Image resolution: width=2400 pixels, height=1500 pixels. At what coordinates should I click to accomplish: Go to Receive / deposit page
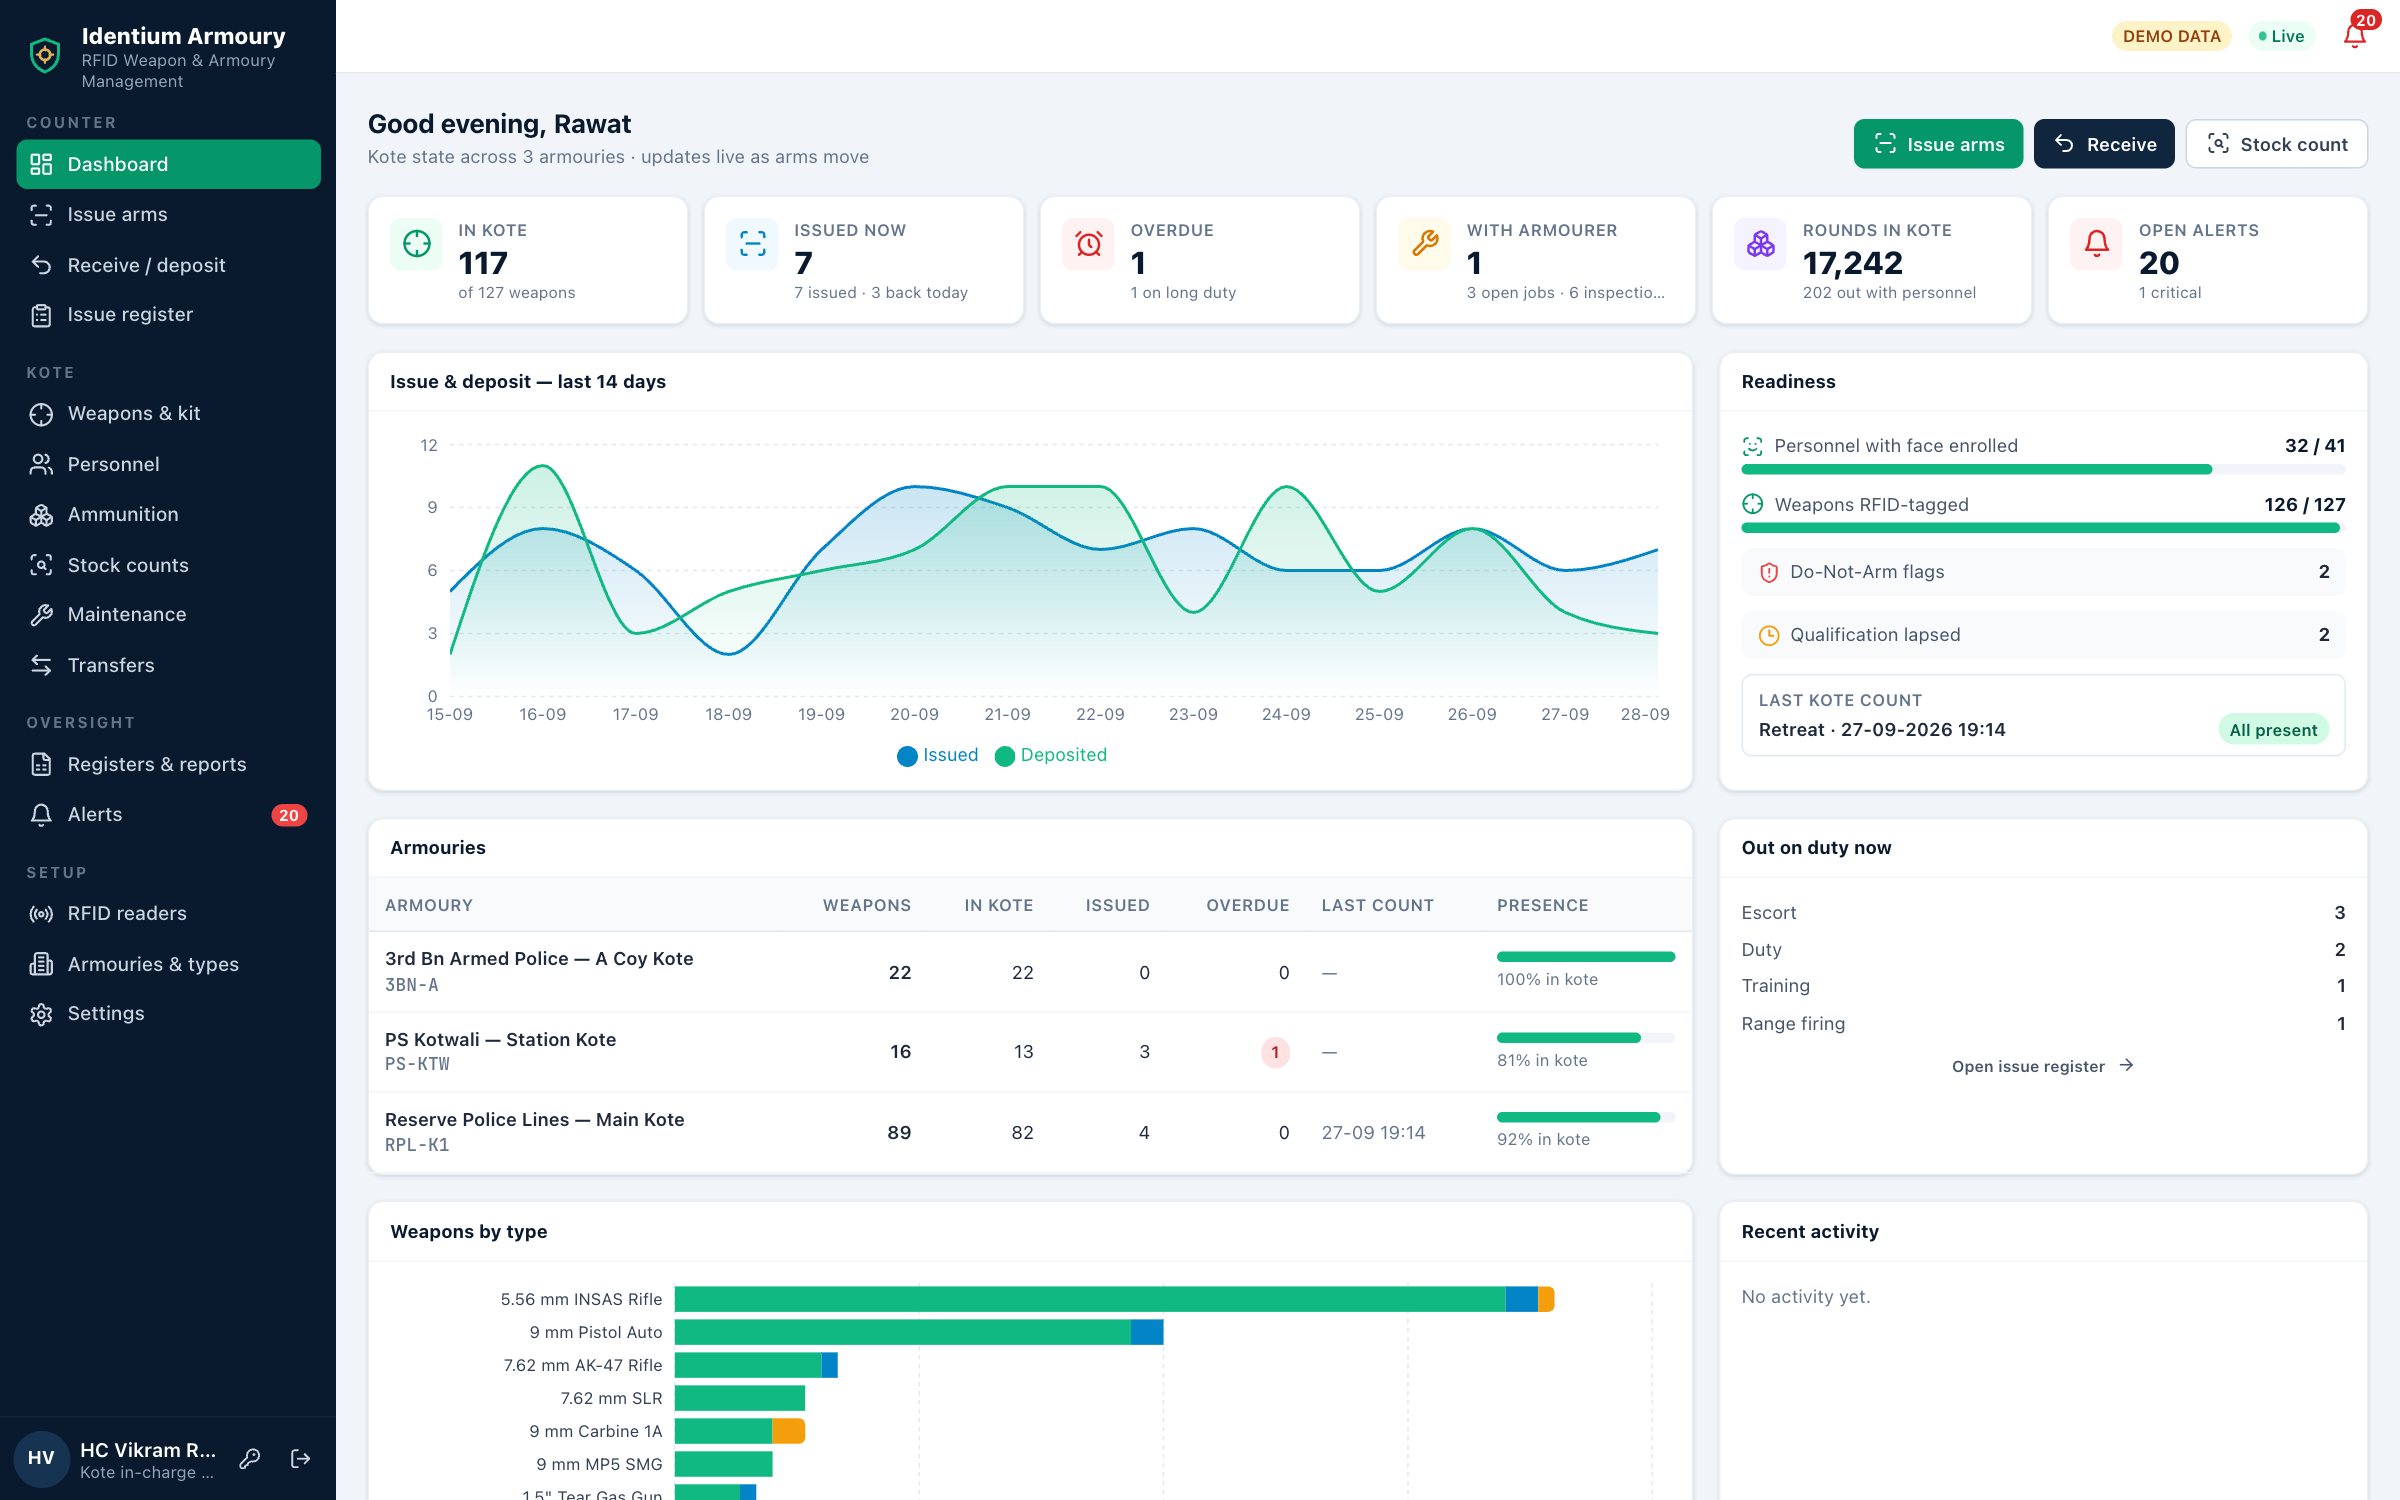pyautogui.click(x=168, y=265)
